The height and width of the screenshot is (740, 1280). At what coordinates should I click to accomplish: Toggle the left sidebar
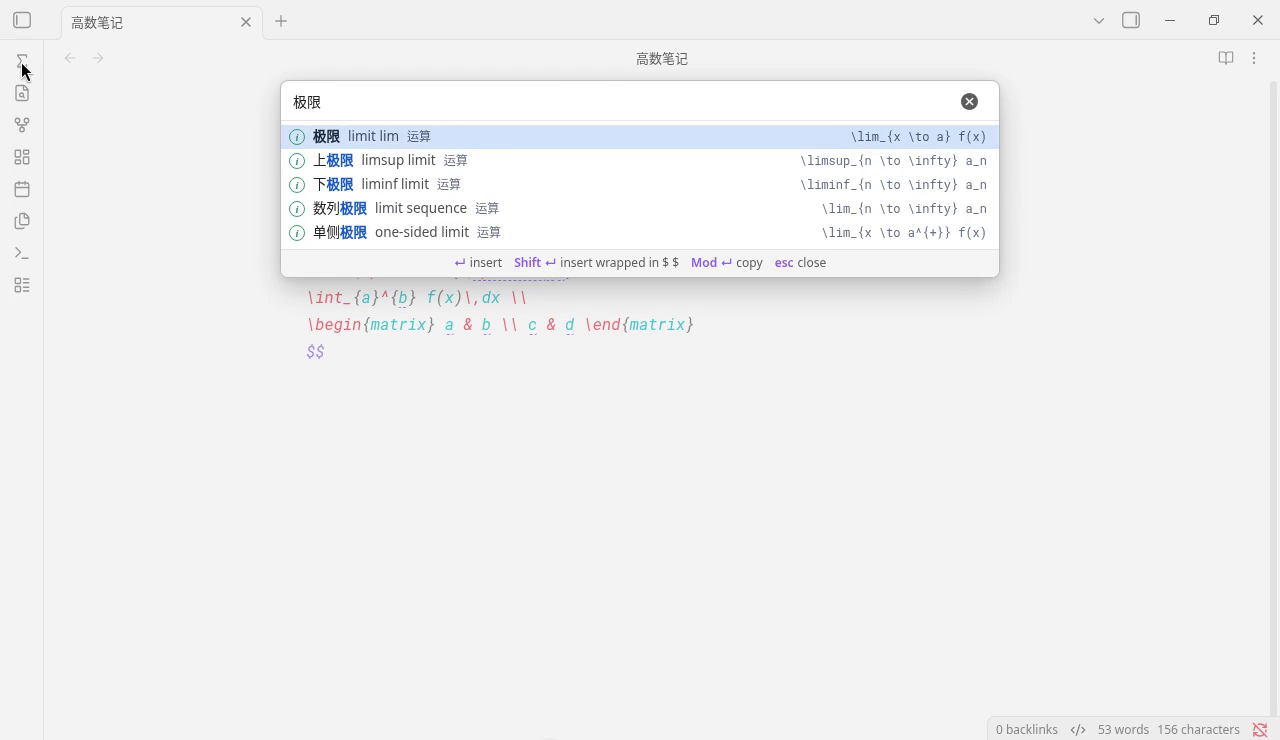point(22,20)
